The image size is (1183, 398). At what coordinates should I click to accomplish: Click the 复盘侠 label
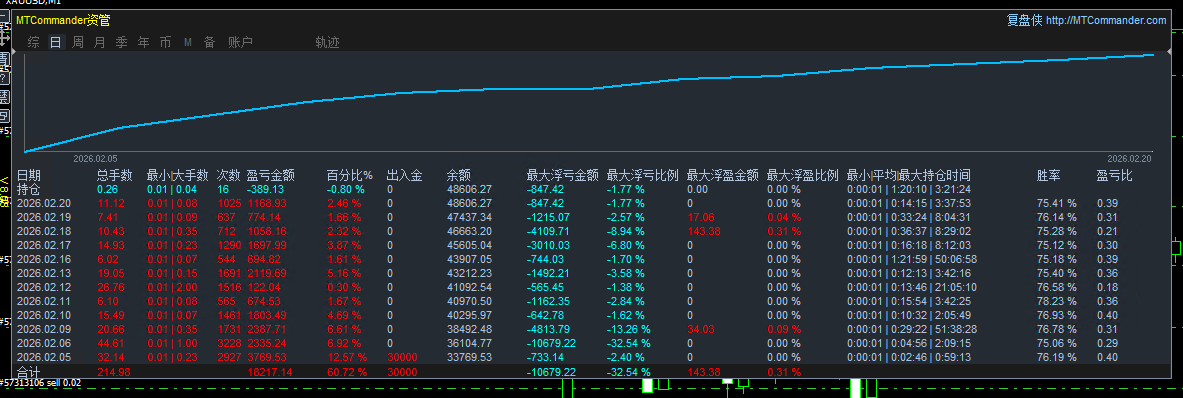1025,21
